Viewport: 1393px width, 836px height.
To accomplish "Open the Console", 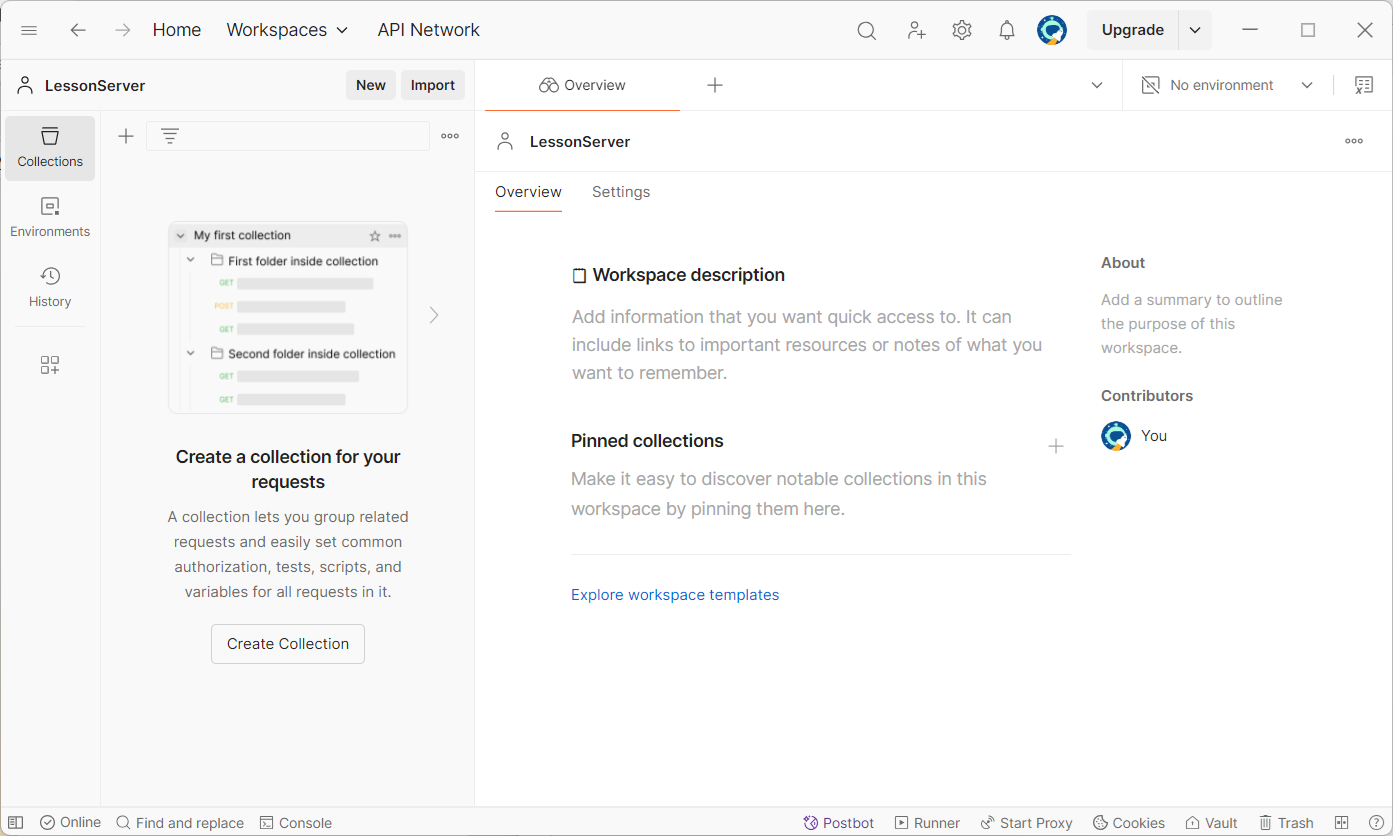I will click(296, 823).
